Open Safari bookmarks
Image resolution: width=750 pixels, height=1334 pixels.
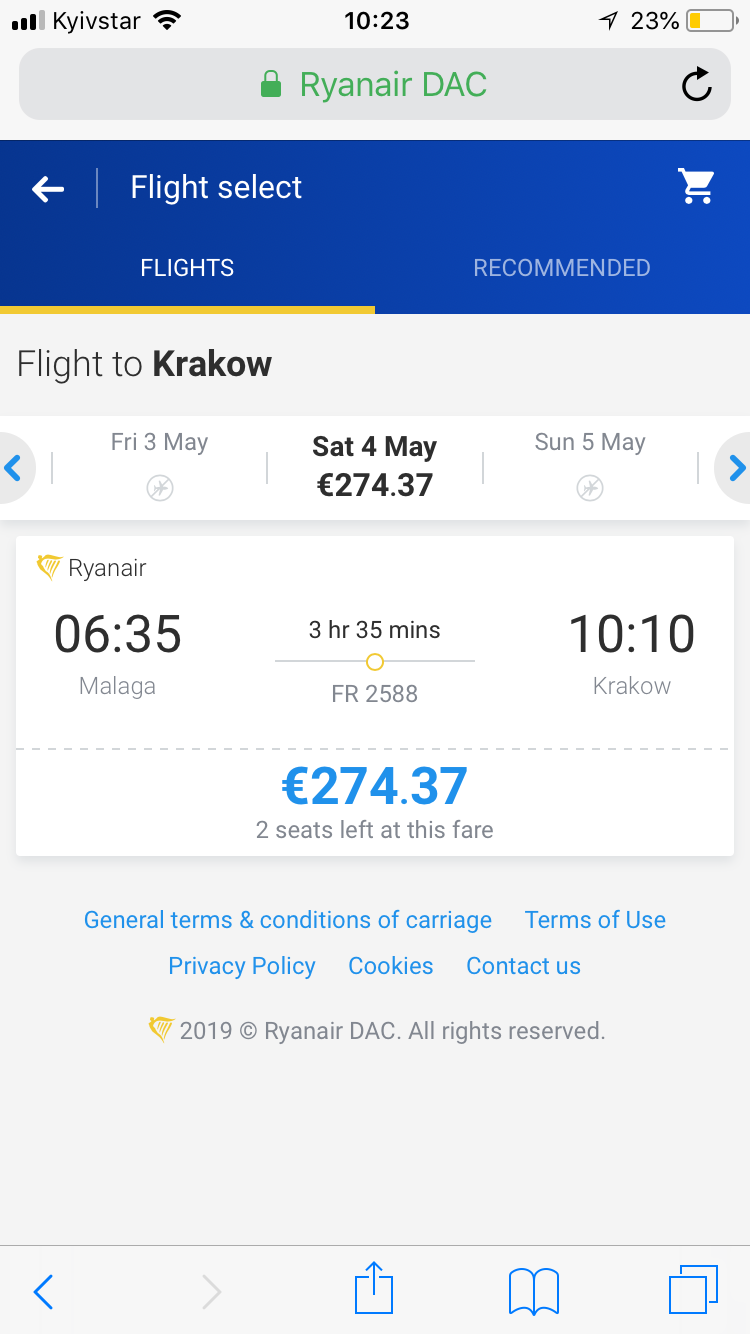[534, 1290]
